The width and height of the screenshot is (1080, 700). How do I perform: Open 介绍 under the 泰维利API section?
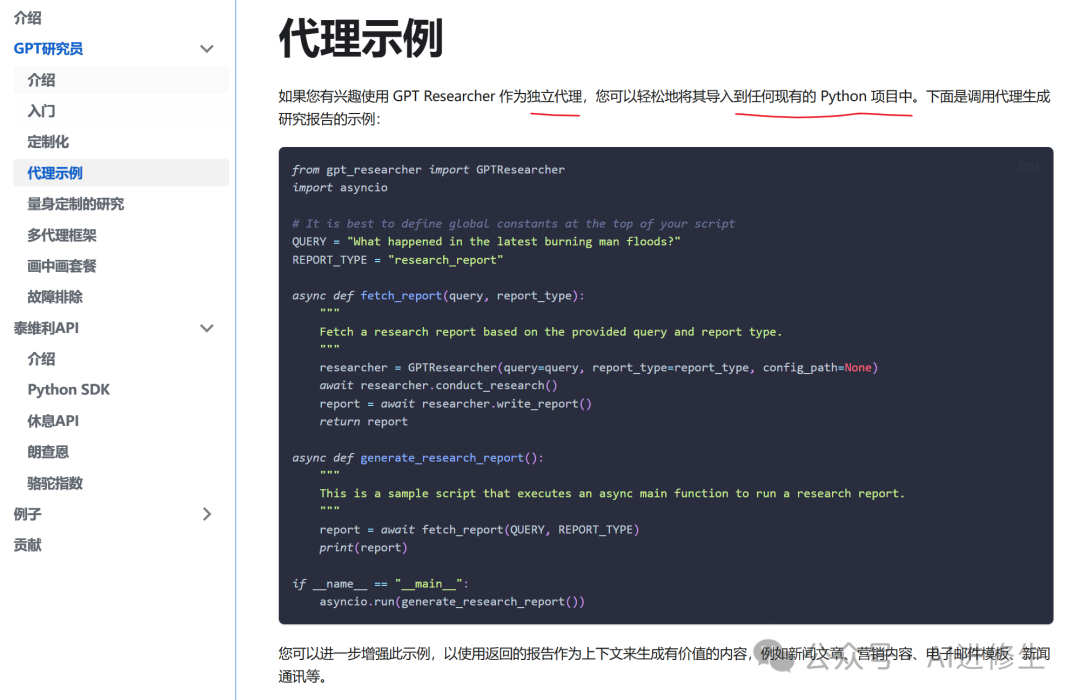pyautogui.click(x=41, y=359)
